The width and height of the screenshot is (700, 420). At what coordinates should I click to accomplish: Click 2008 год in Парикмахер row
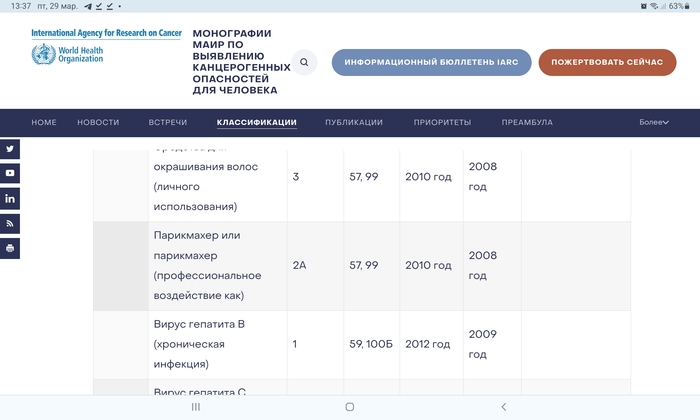[x=483, y=265]
